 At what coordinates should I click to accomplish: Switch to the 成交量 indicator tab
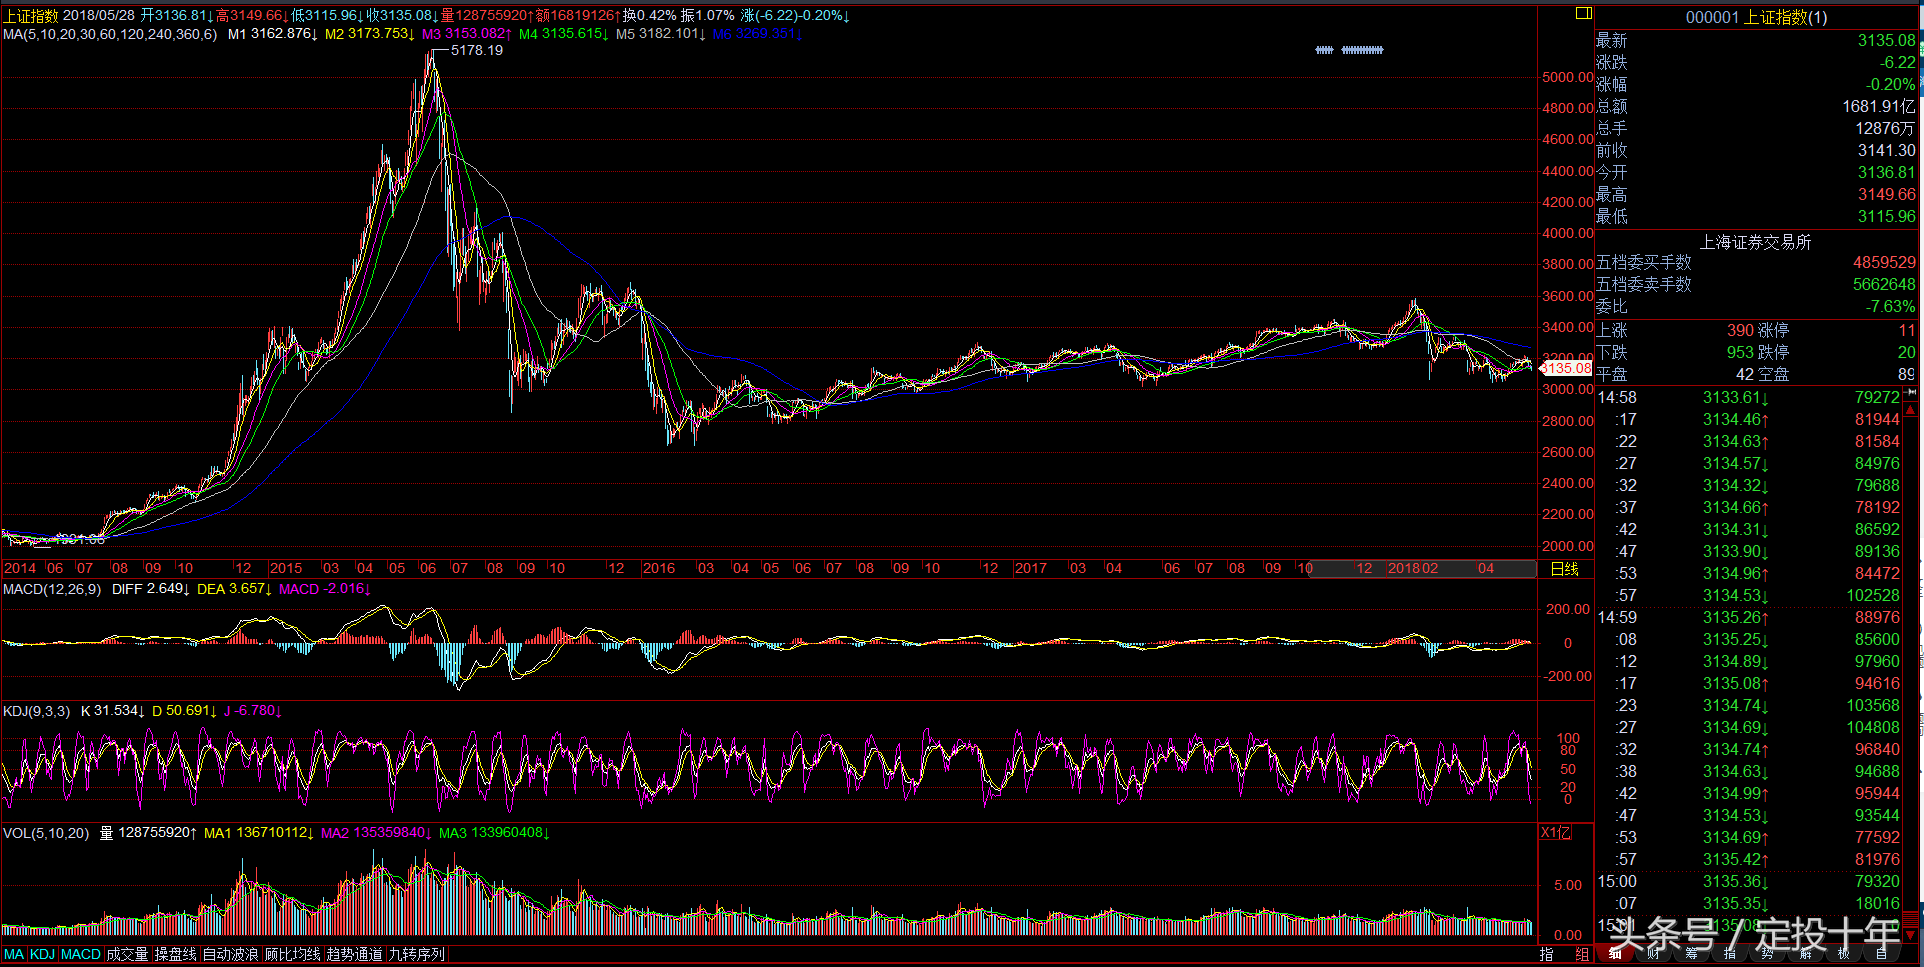[127, 954]
